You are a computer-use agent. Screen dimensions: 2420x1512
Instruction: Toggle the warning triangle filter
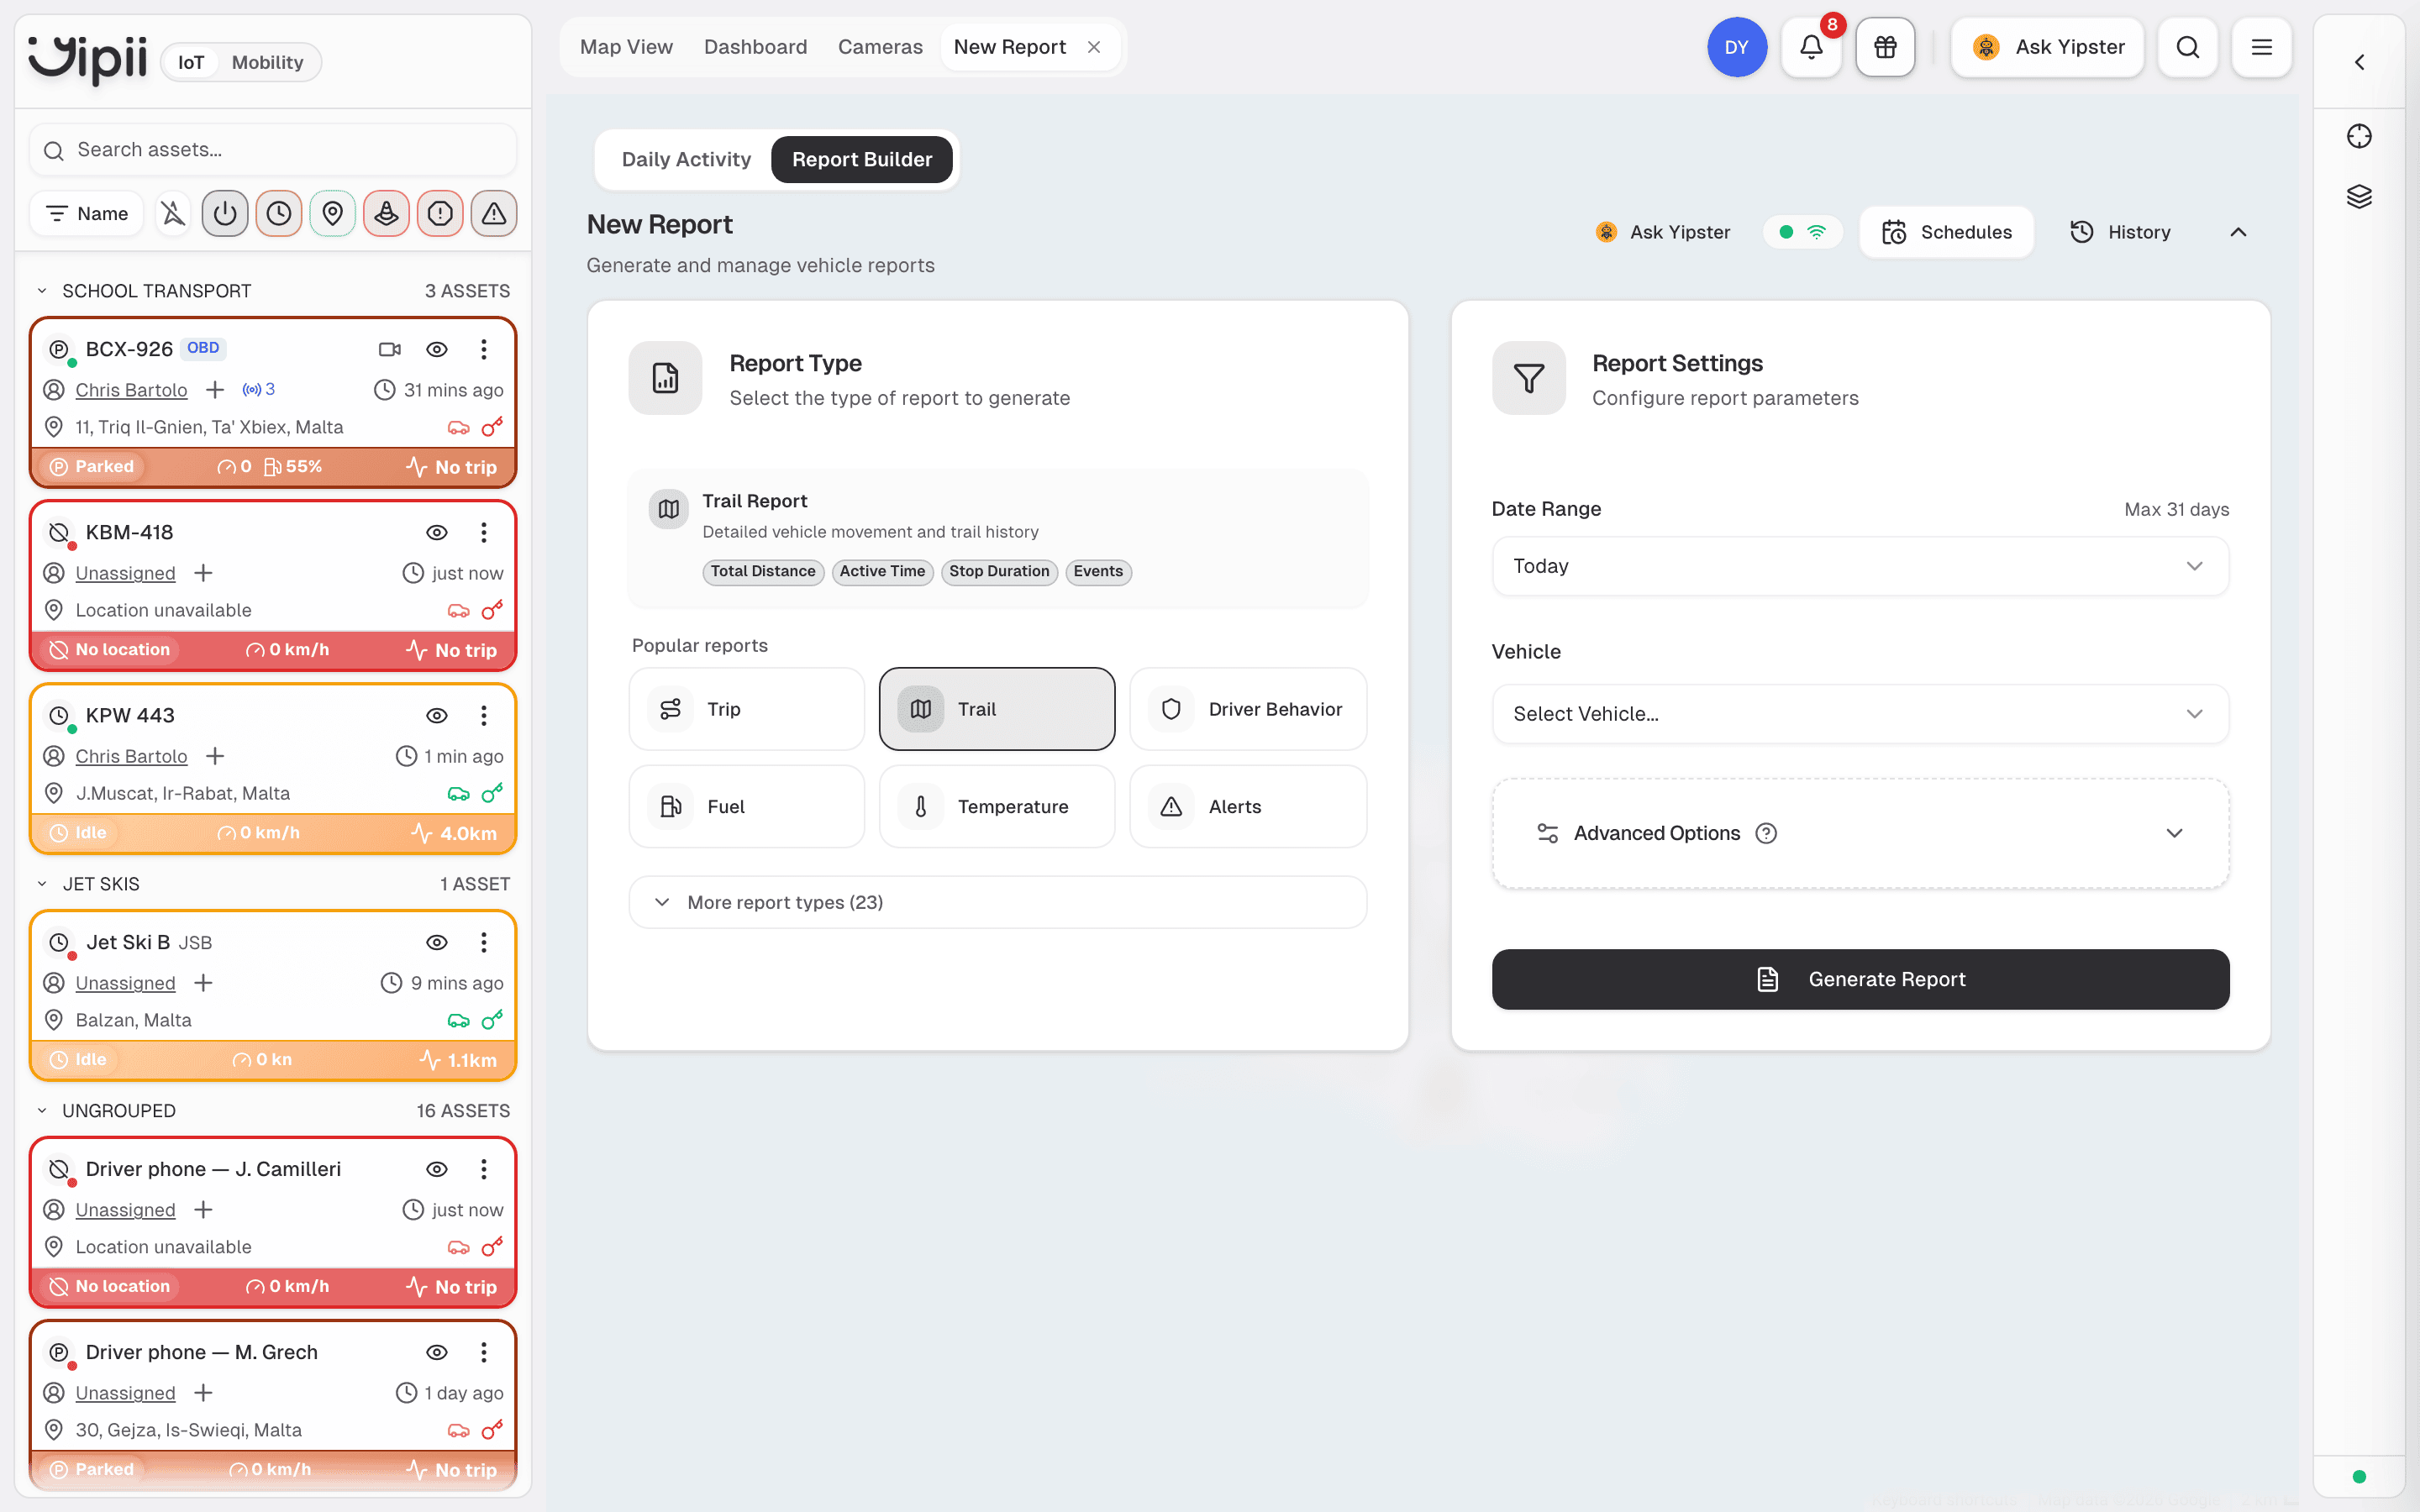click(x=494, y=213)
